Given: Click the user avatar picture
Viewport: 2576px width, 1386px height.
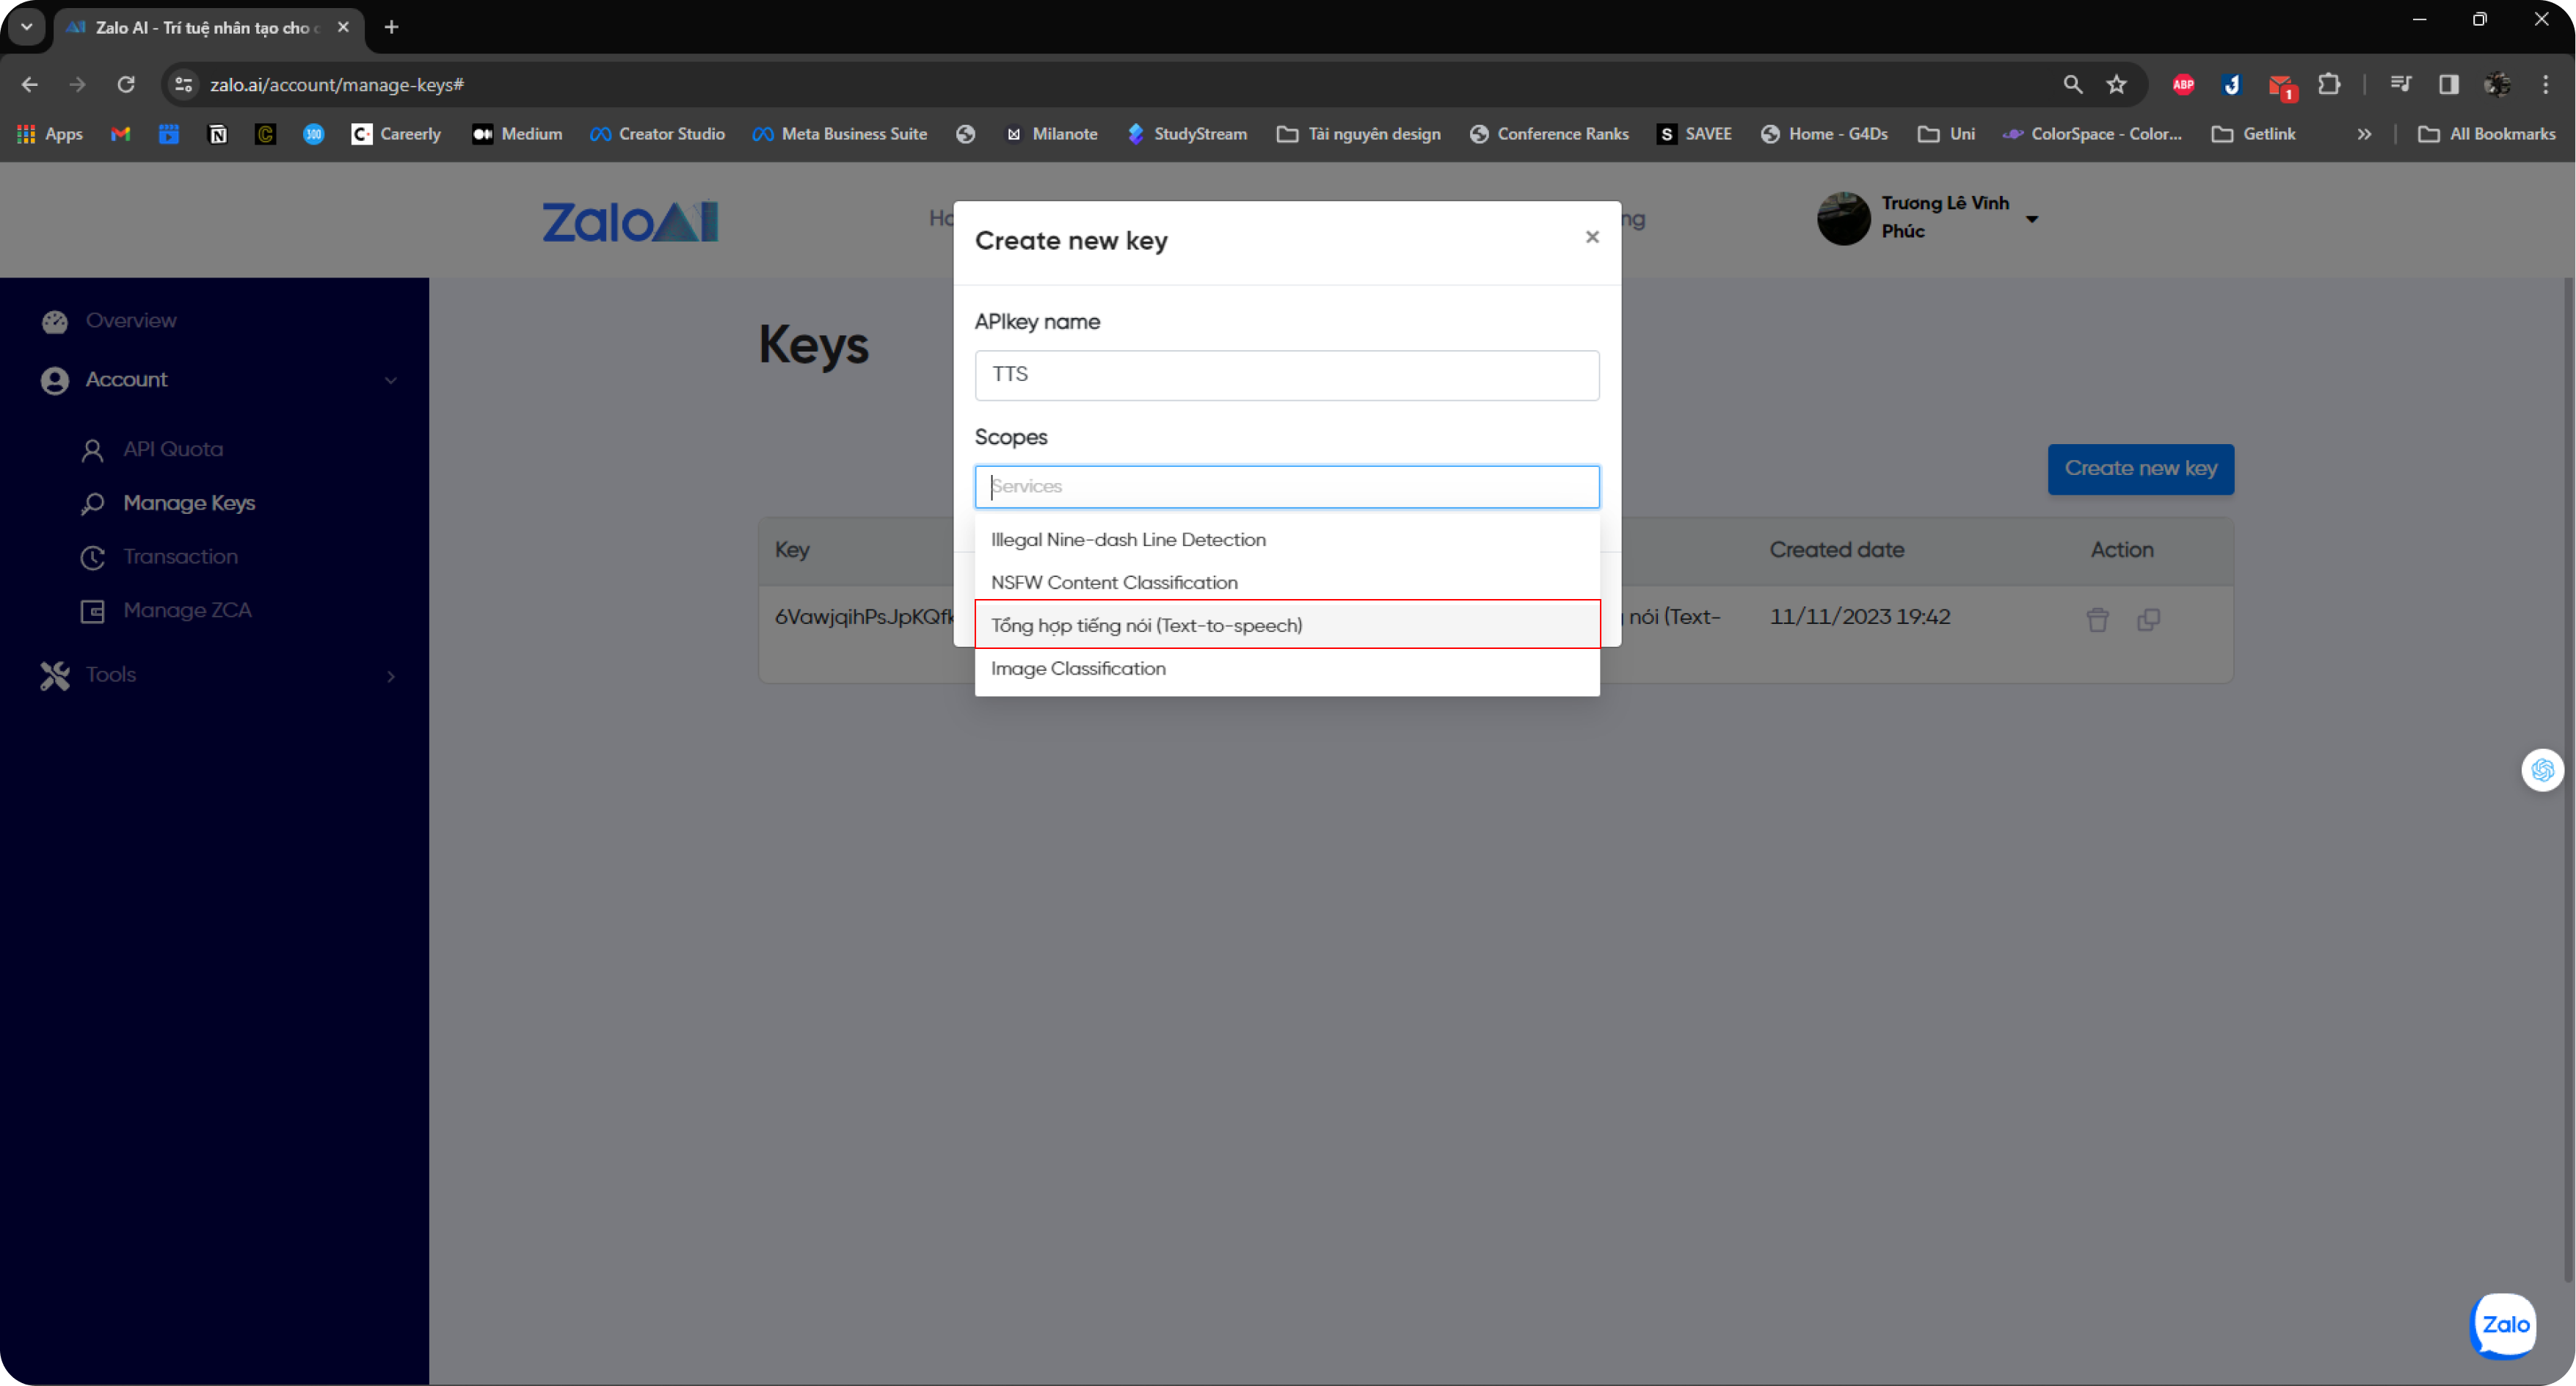Looking at the screenshot, I should coord(1843,218).
